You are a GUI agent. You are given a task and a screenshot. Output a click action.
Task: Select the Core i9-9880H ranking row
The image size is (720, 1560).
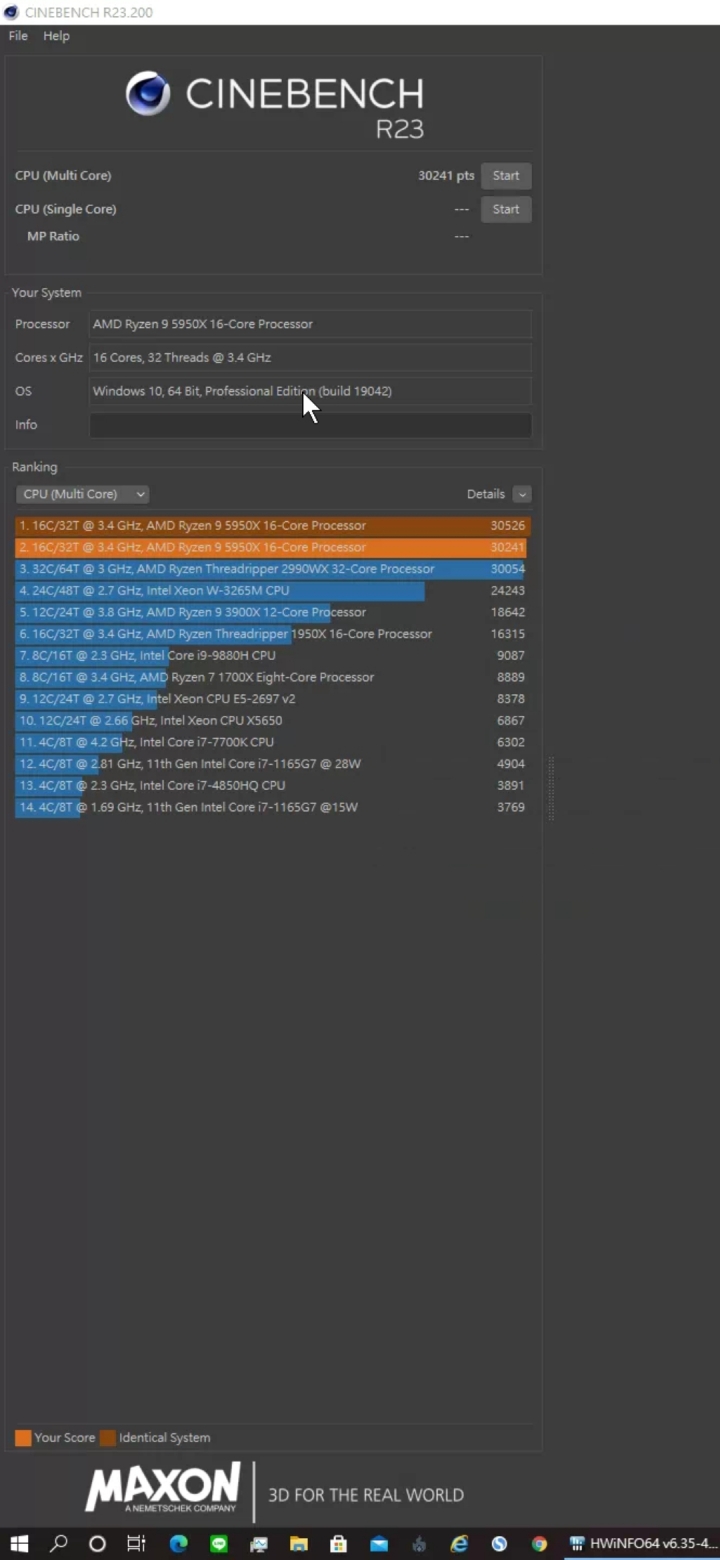point(273,656)
